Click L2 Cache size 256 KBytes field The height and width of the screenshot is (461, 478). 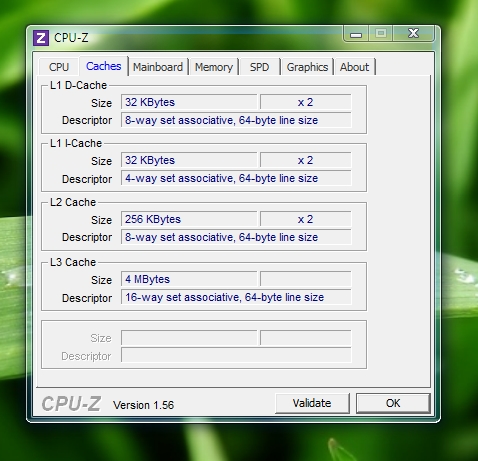(189, 219)
